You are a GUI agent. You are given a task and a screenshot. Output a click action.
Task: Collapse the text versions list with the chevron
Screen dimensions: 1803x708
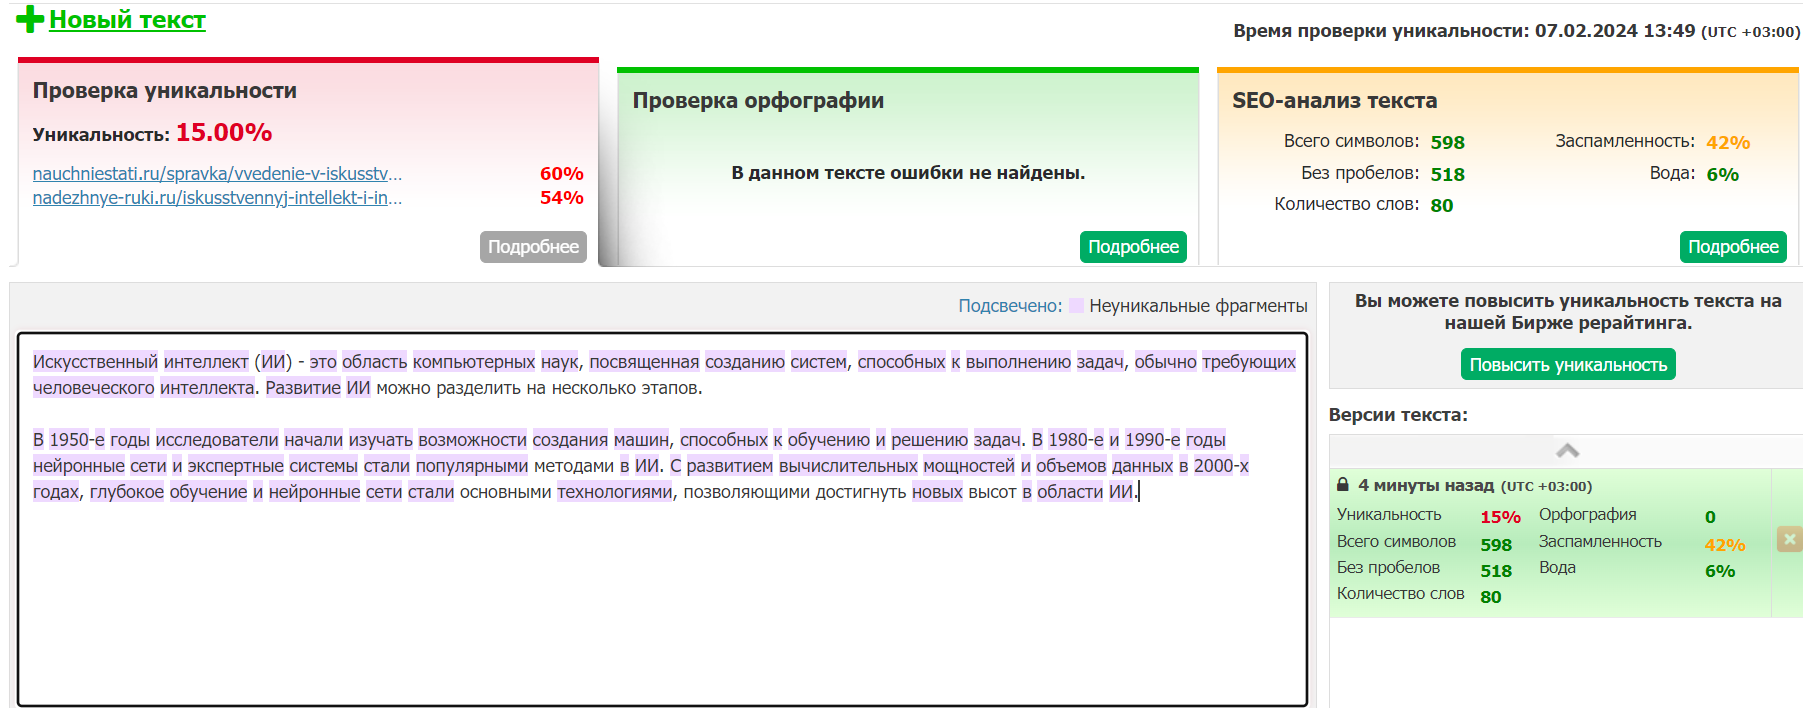pyautogui.click(x=1567, y=451)
